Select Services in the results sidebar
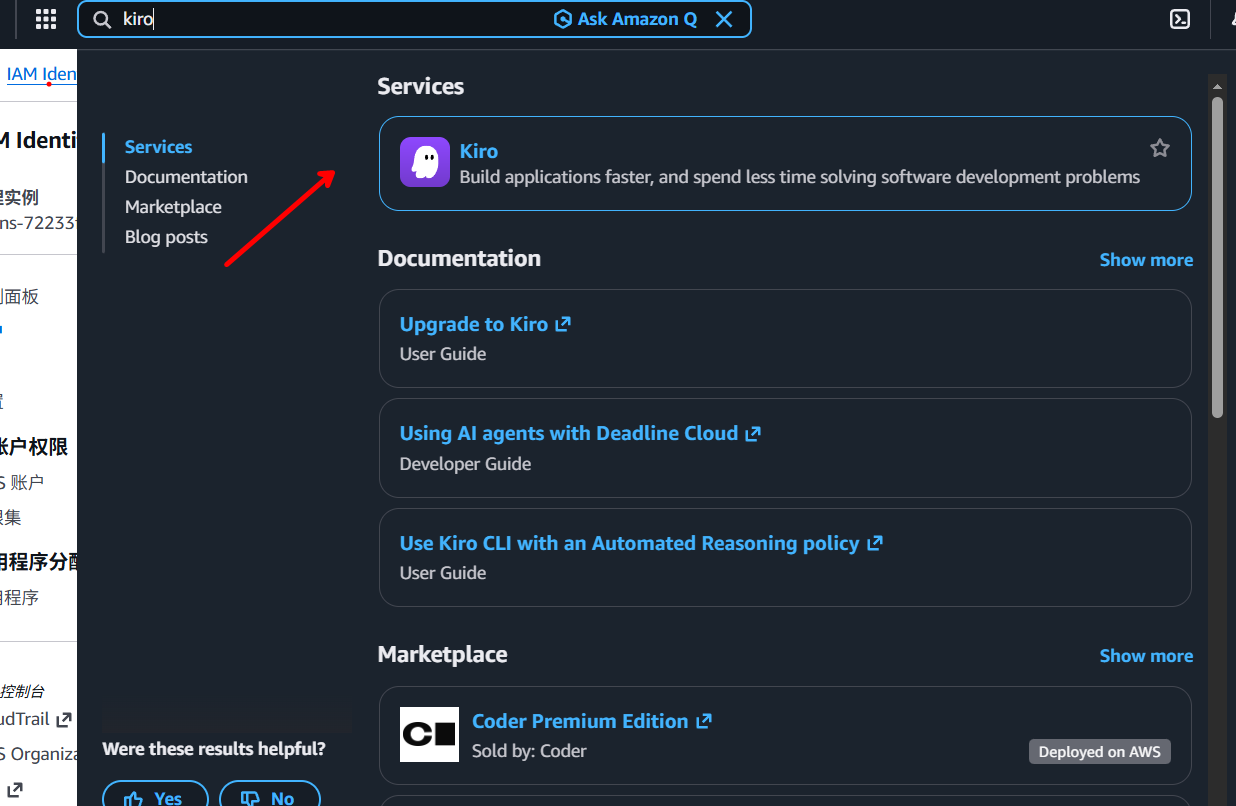This screenshot has height=806, width=1236. 158,147
